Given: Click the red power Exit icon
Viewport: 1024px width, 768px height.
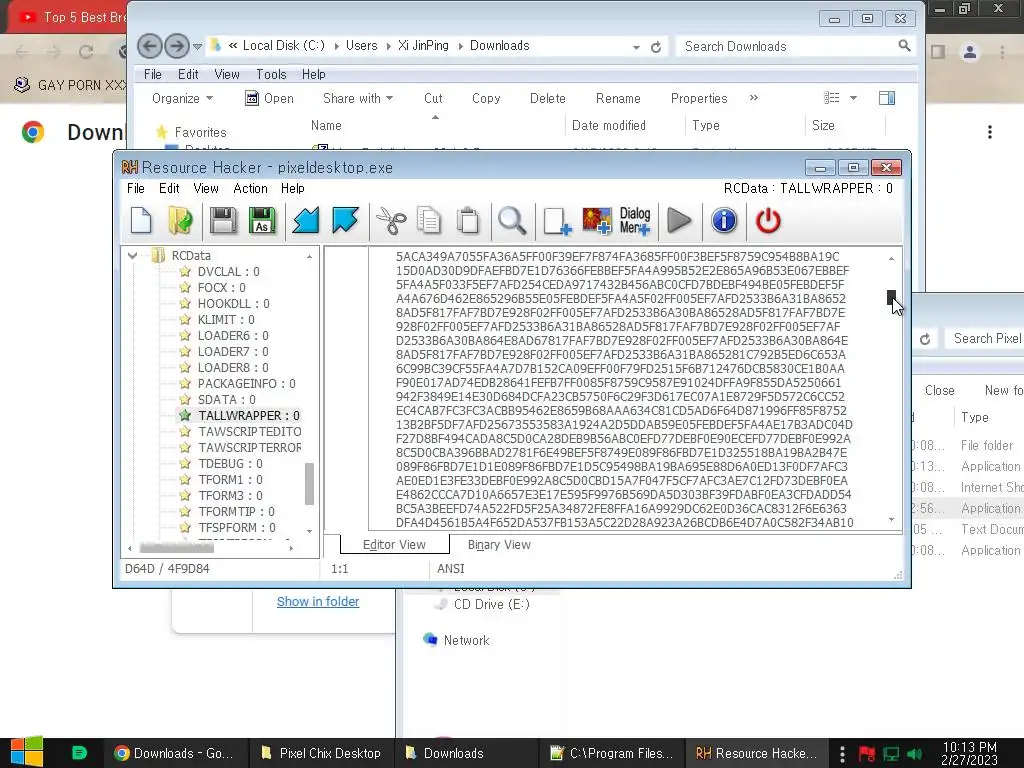Looking at the screenshot, I should tap(768, 221).
